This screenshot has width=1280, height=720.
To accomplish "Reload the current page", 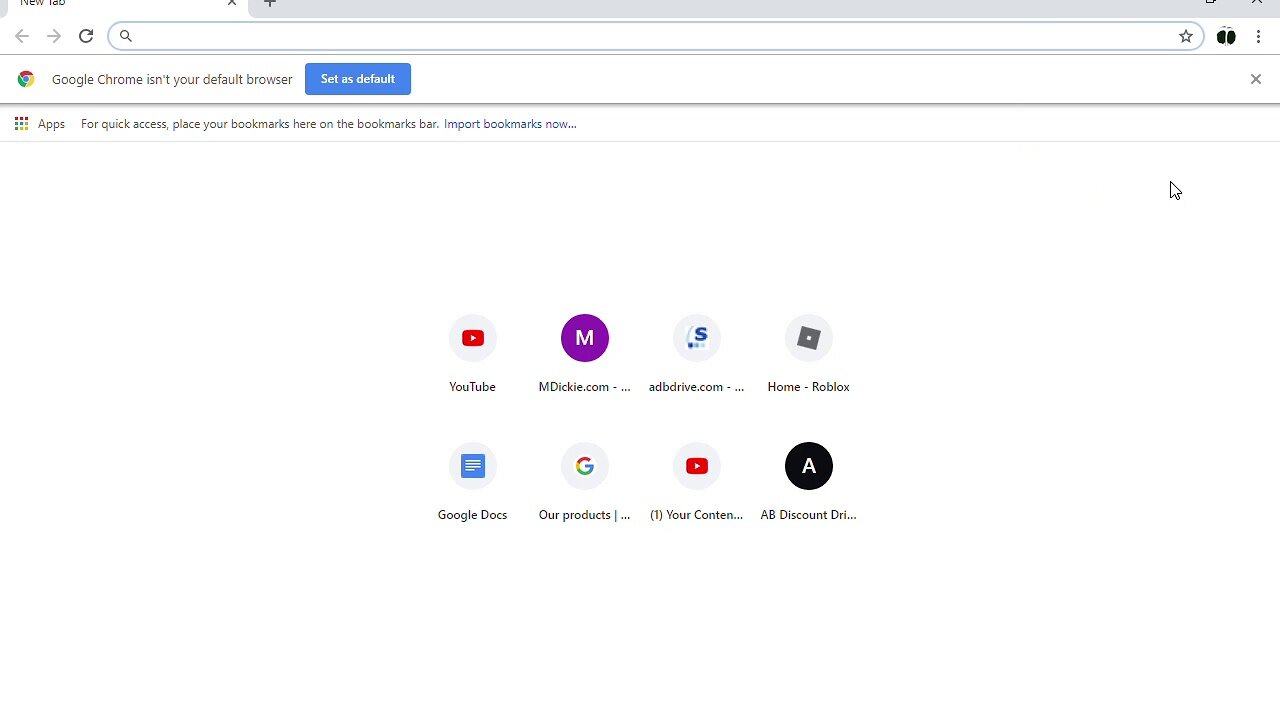I will (x=86, y=36).
